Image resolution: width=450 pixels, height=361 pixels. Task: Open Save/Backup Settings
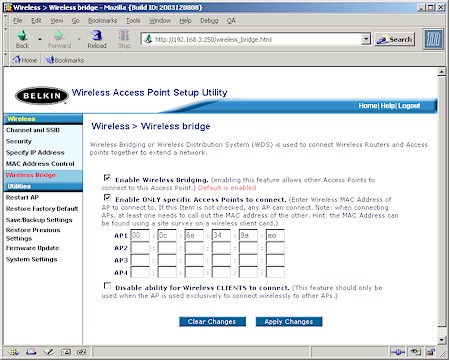[x=39, y=220]
